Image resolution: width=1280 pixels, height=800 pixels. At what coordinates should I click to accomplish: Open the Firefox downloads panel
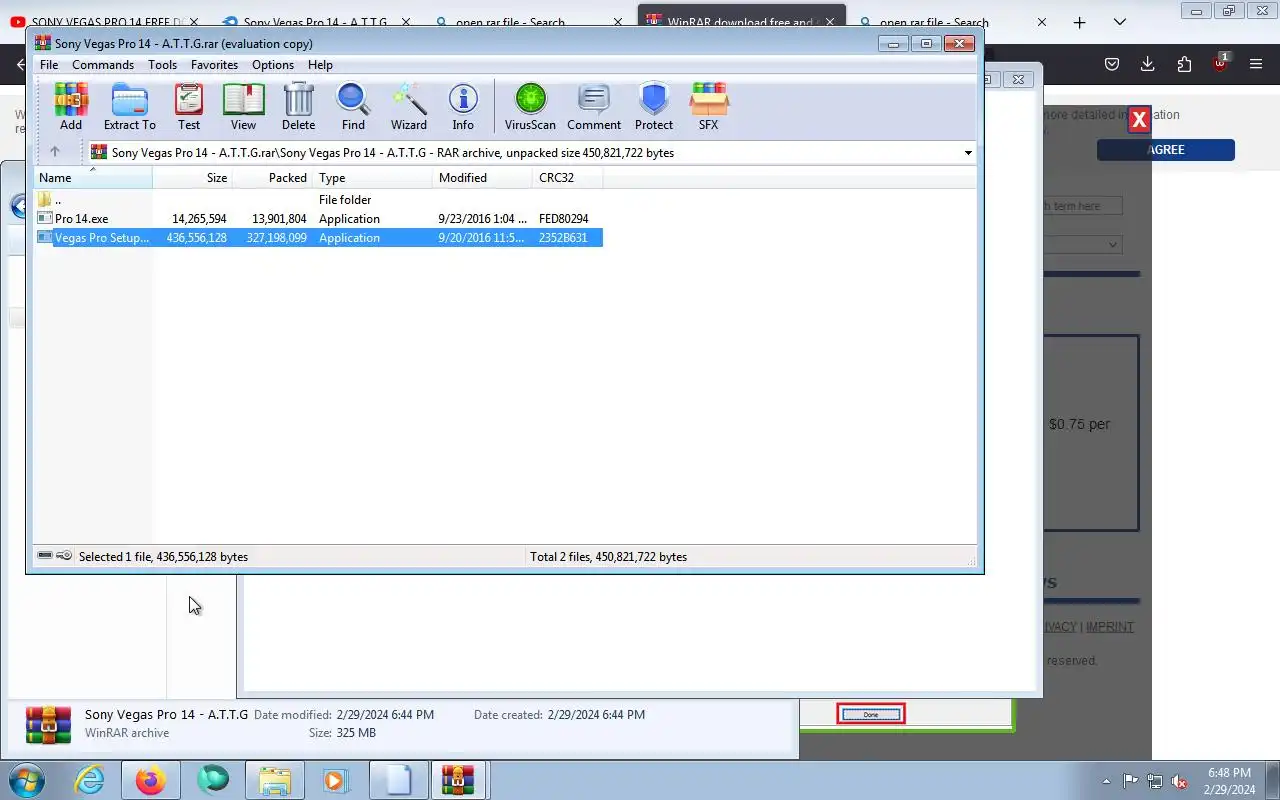coord(1147,64)
